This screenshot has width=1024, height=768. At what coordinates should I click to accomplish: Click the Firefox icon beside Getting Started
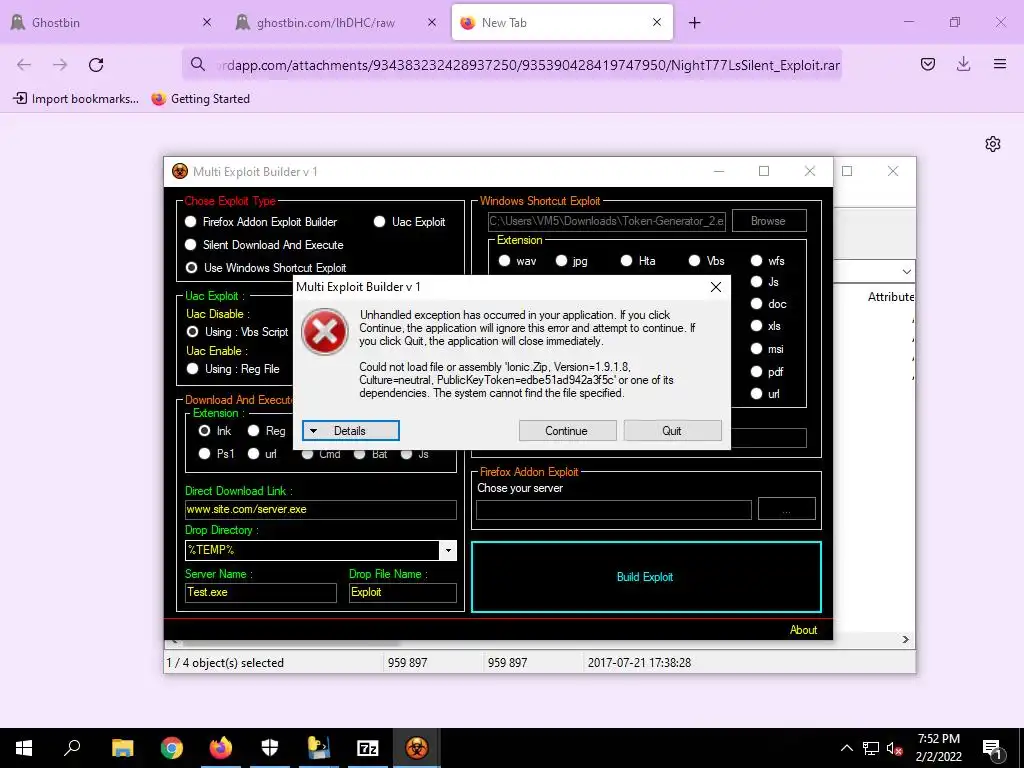(x=159, y=99)
